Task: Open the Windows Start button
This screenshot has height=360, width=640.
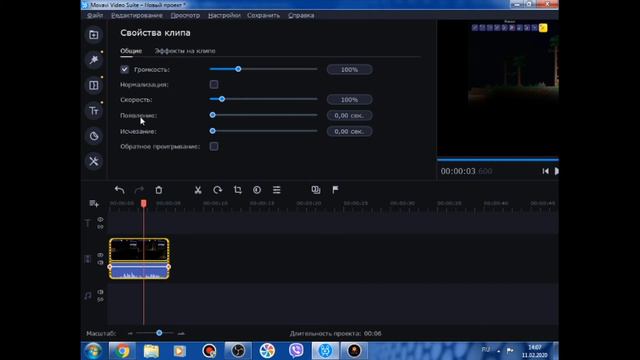Action: coord(93,351)
